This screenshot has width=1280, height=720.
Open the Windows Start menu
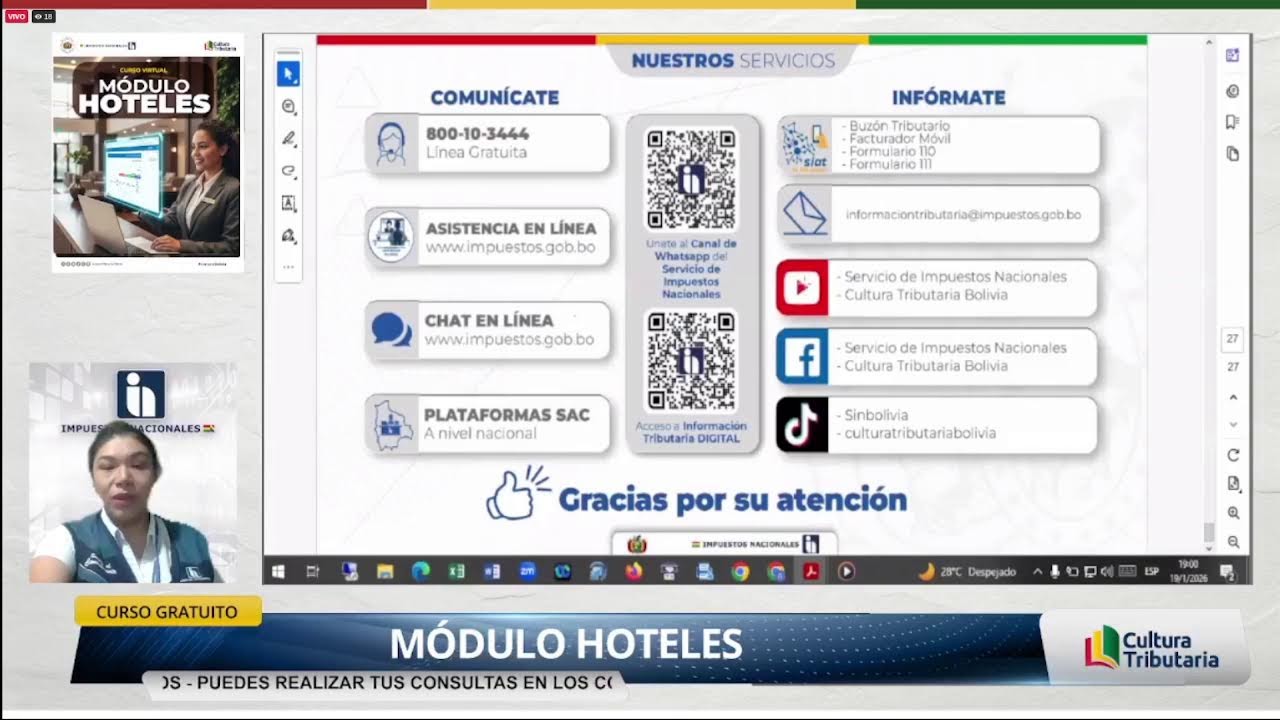(278, 572)
